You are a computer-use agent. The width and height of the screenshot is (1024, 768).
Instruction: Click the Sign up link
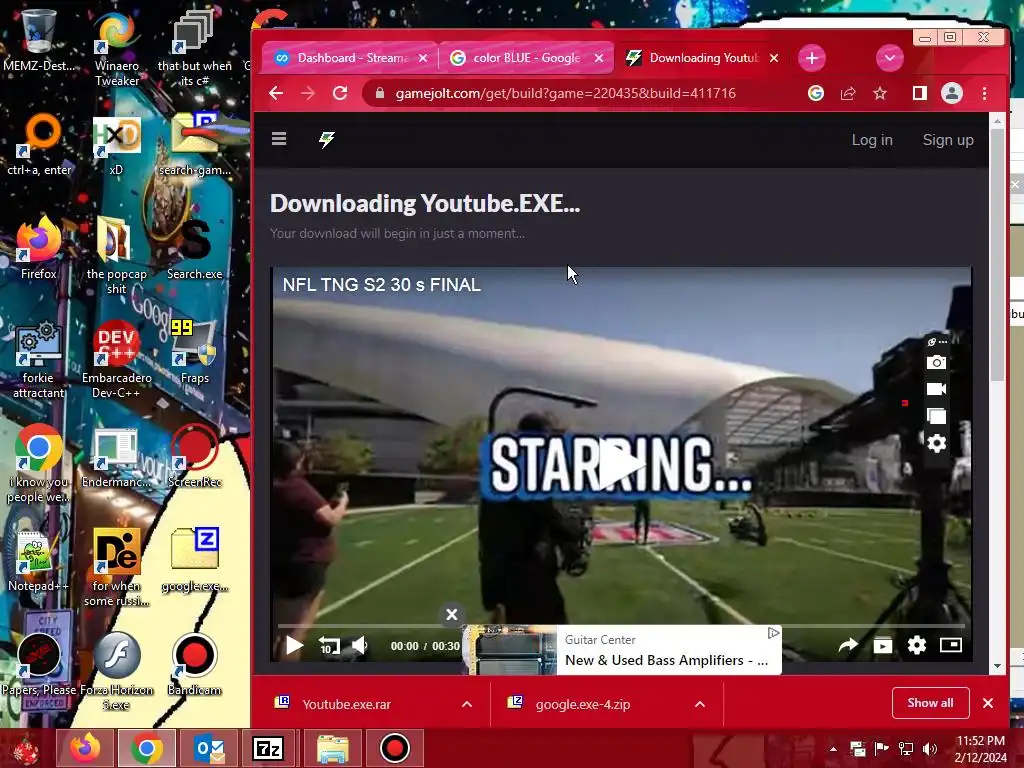tap(948, 140)
